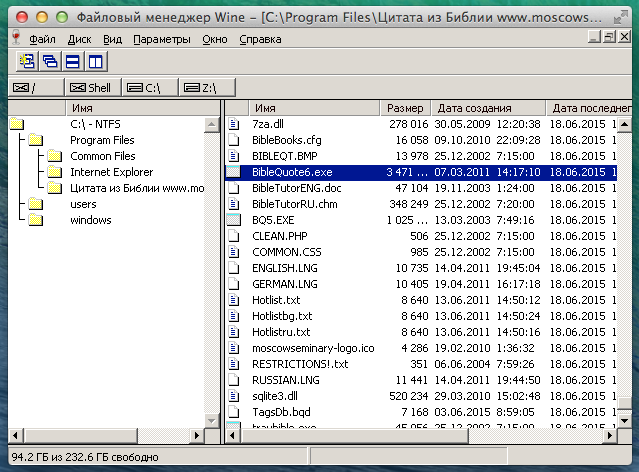This screenshot has height=472, width=639.
Task: Click the cascade windows toolbar icon
Action: point(49,62)
